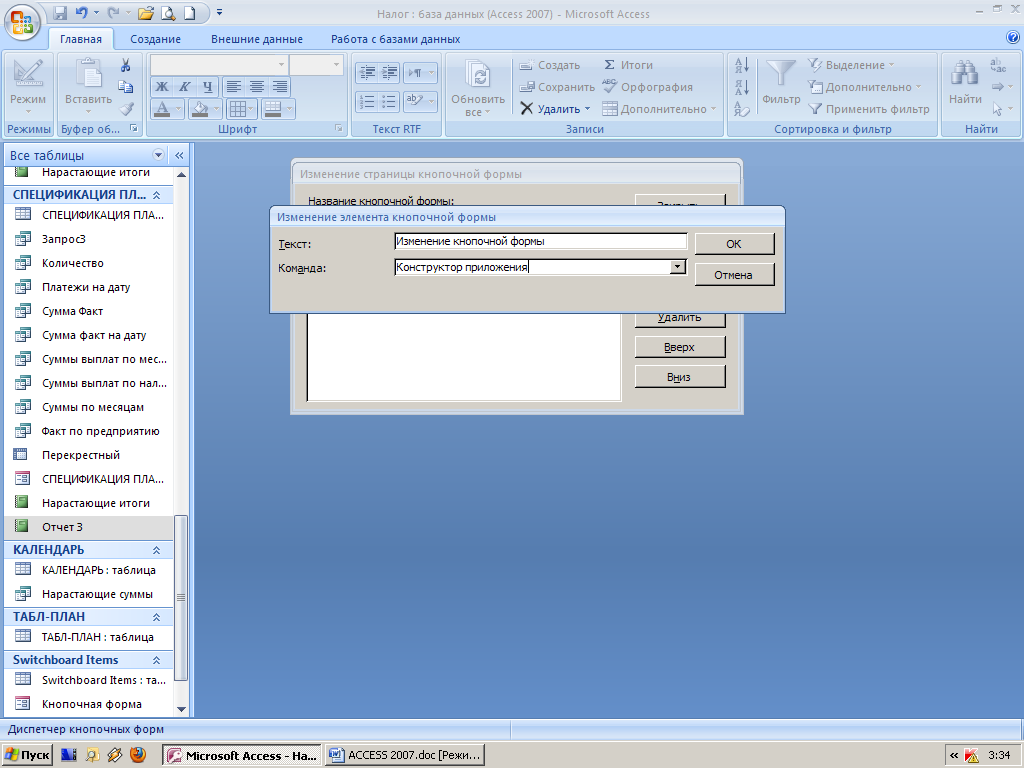Open the Все таблицы pane dropdown arrow
Viewport: 1024px width, 768px height.
point(157,155)
